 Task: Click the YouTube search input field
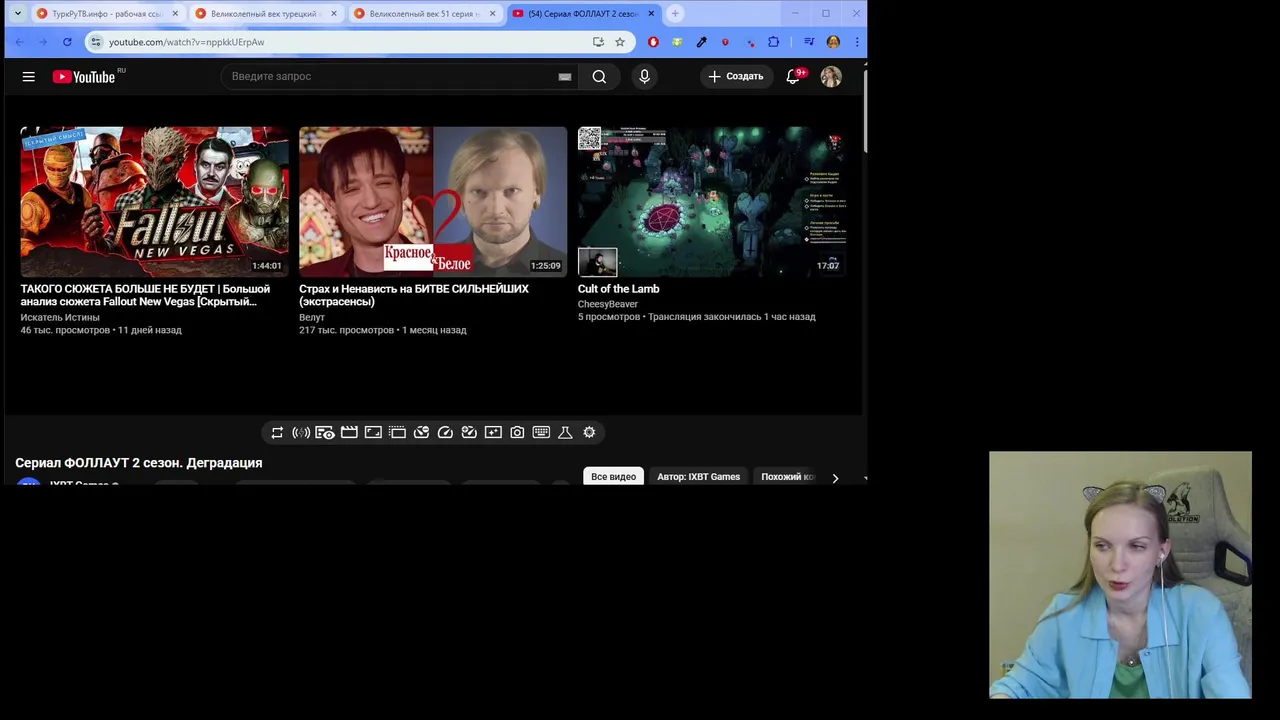tap(390, 76)
